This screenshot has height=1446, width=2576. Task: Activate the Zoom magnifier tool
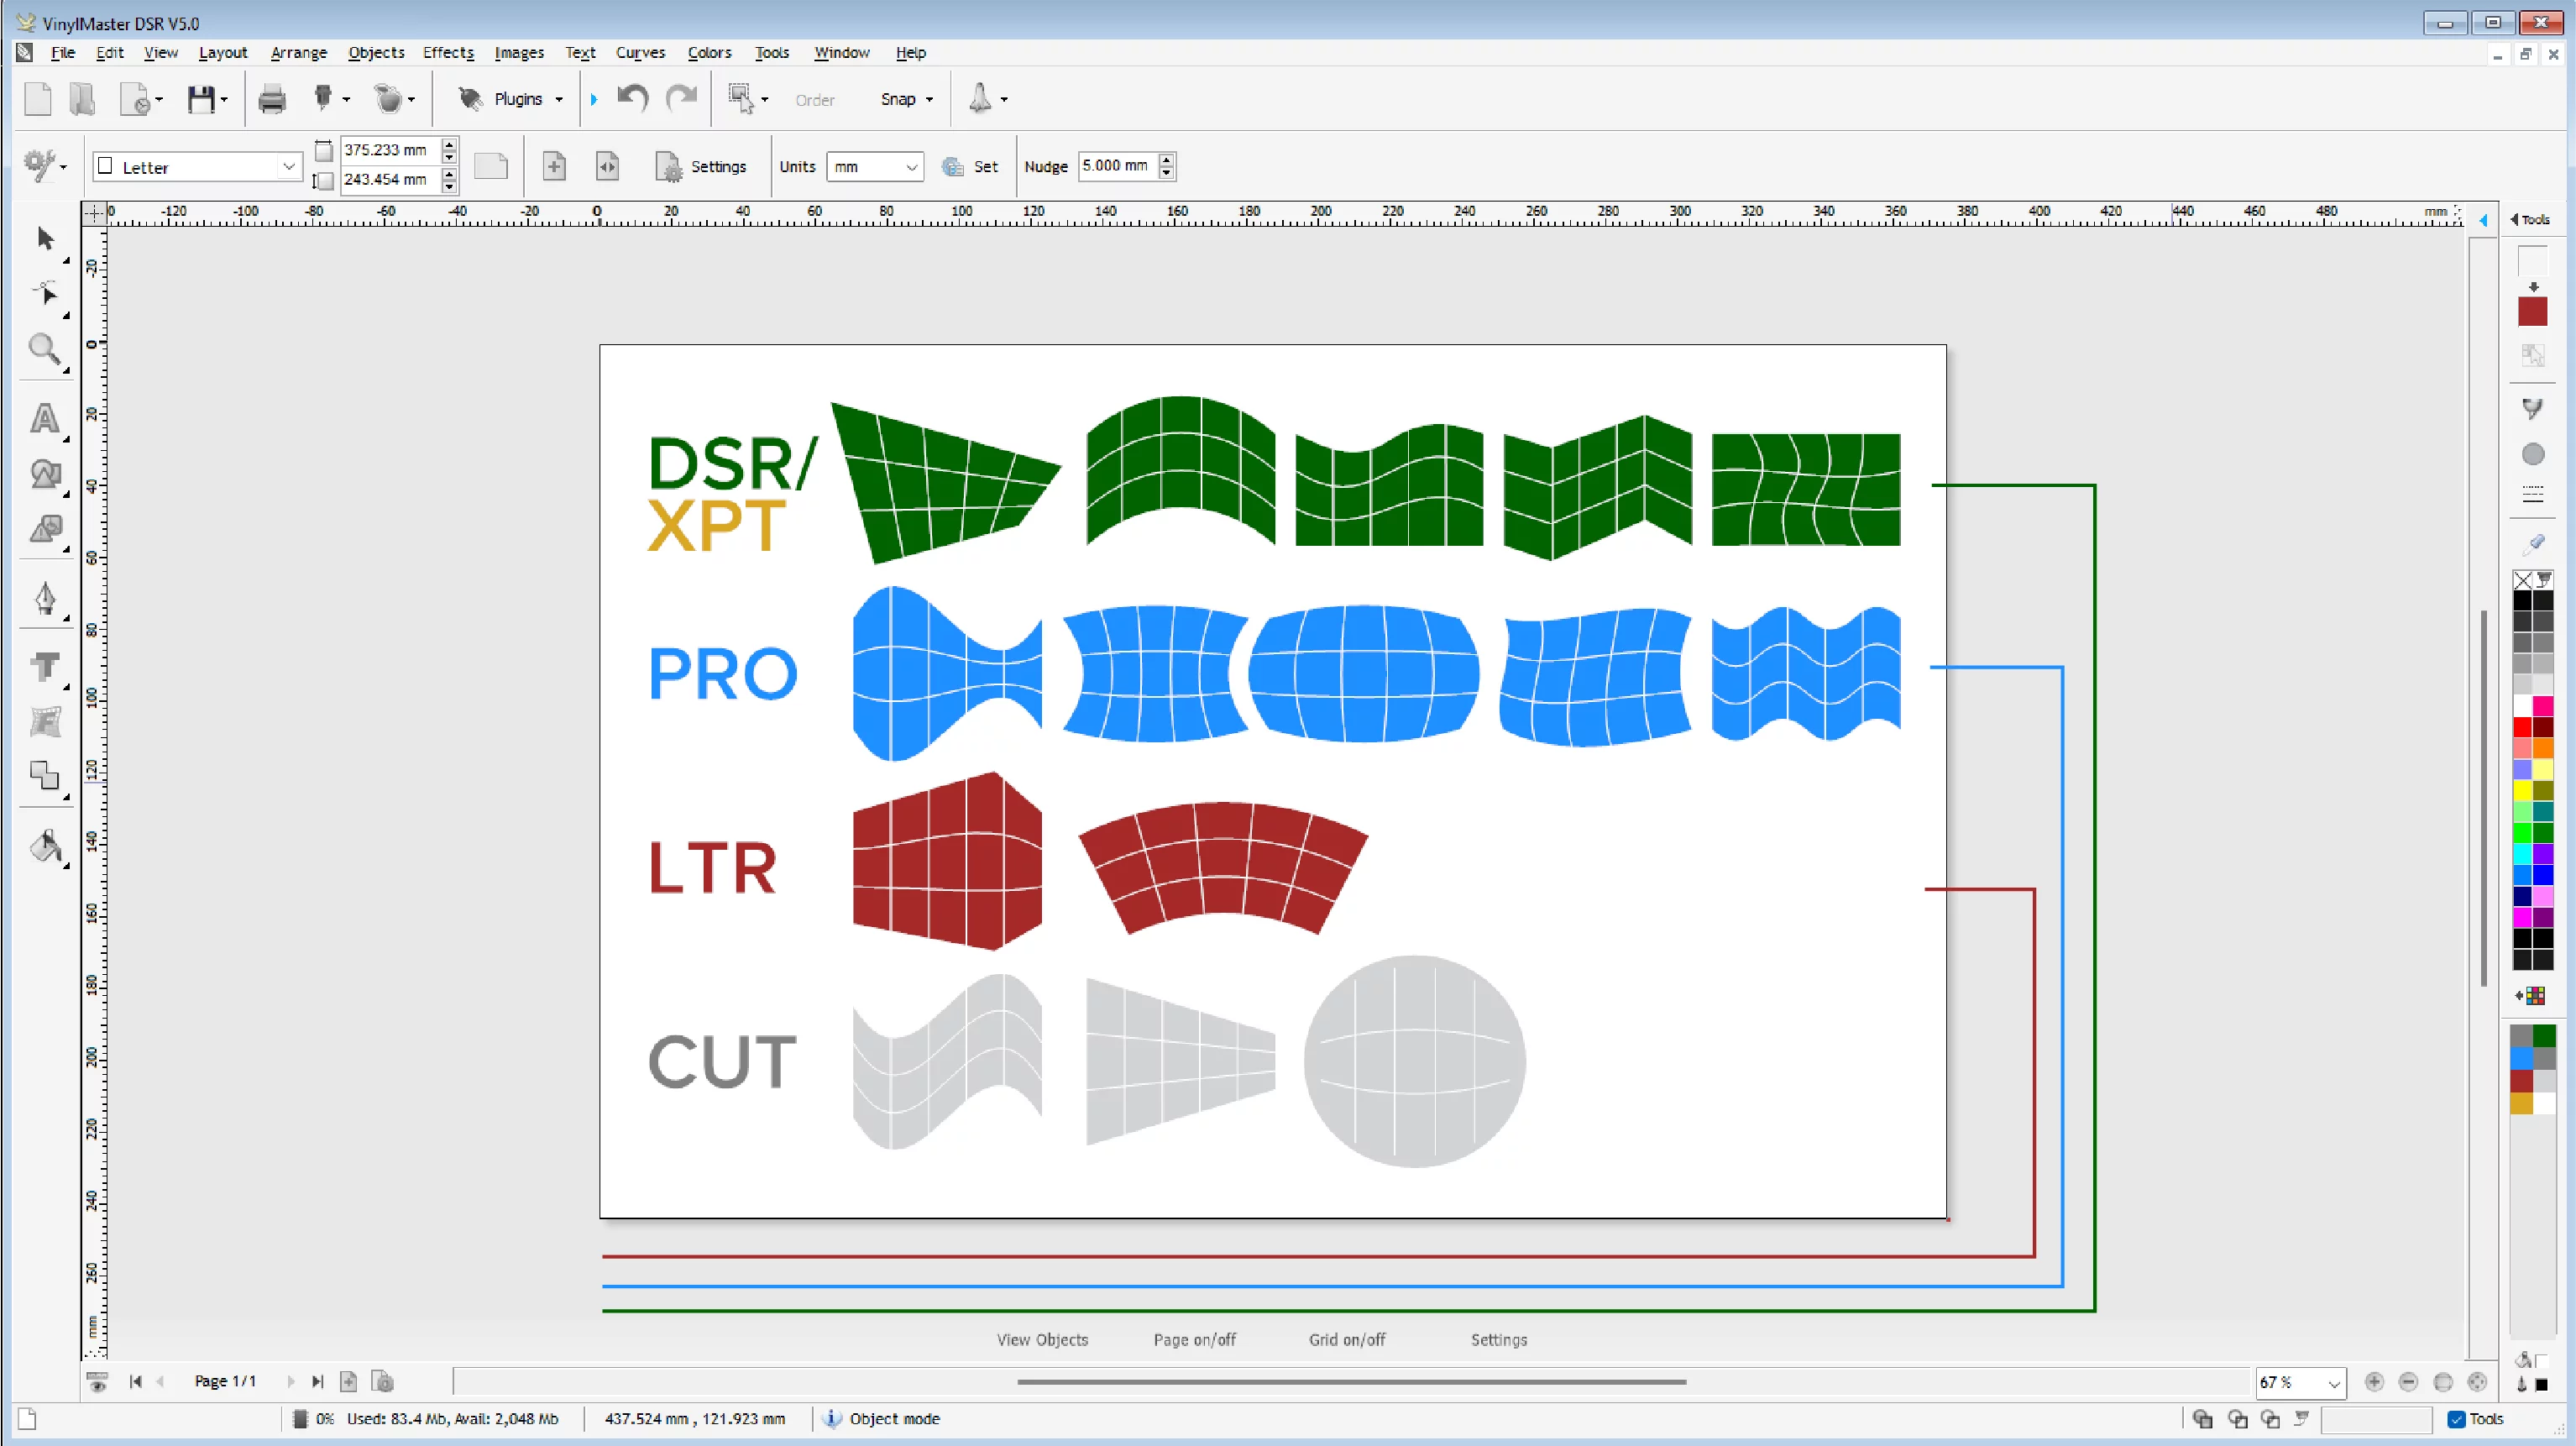[x=45, y=349]
